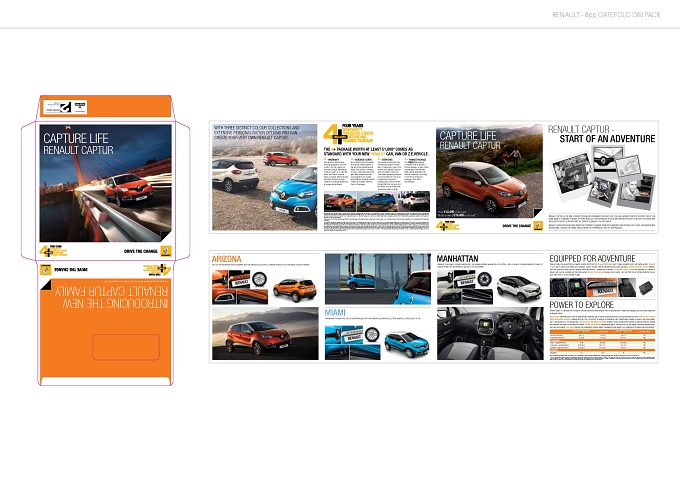The width and height of the screenshot is (680, 481).
Task: Click the 'MANHATTAN' heading
Action: (x=458, y=258)
